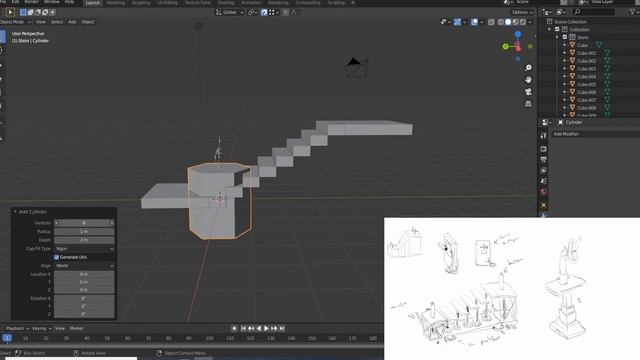Click the Radius 1 m field
The height and width of the screenshot is (360, 640).
coord(84,231)
